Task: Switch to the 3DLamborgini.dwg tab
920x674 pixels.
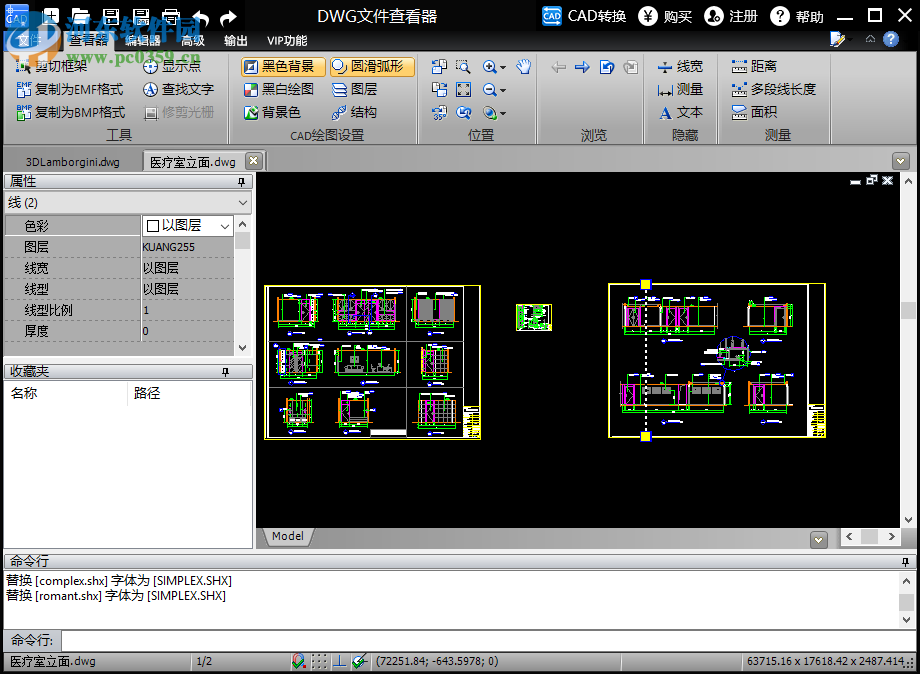Action: [x=72, y=161]
